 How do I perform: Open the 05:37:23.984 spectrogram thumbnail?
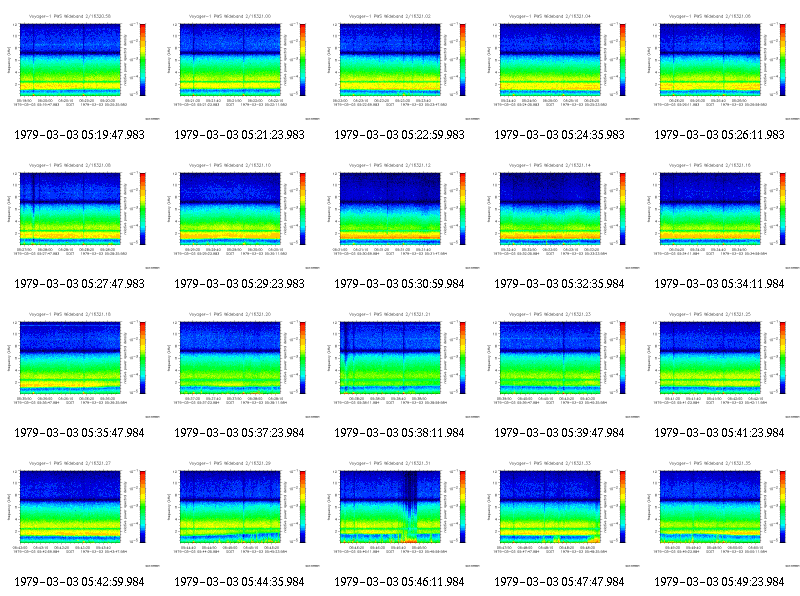(x=240, y=363)
